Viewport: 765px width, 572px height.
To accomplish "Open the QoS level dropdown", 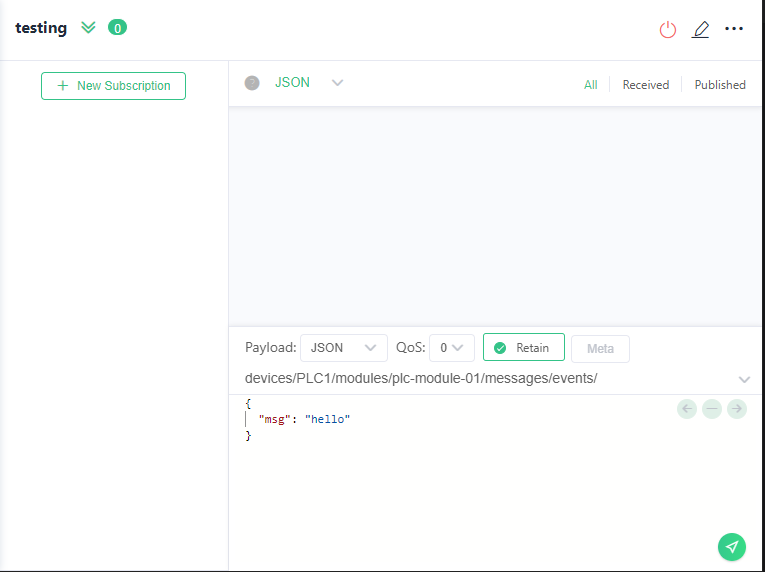I will tap(451, 348).
